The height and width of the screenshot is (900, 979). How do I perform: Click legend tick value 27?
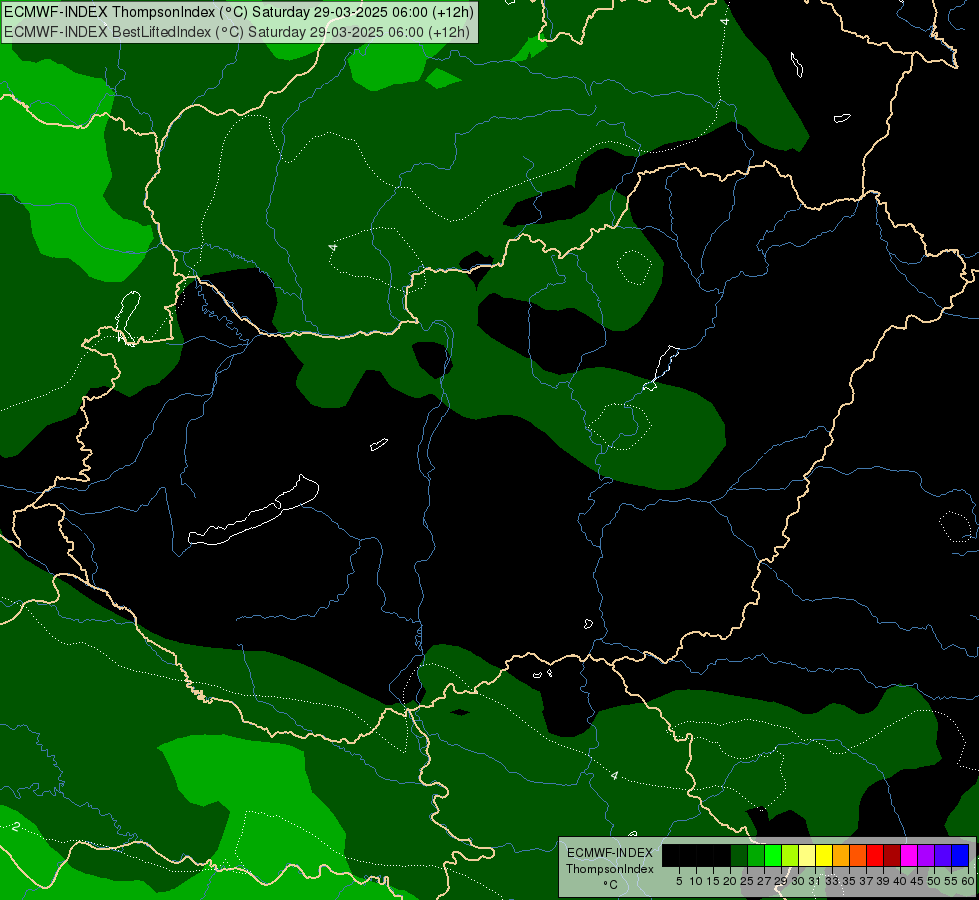click(764, 881)
